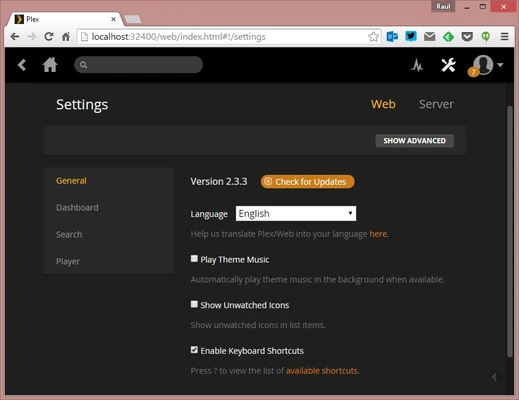Screen dimensions: 519x400
Task: Click the page vertical scrollbar
Action: point(509,231)
